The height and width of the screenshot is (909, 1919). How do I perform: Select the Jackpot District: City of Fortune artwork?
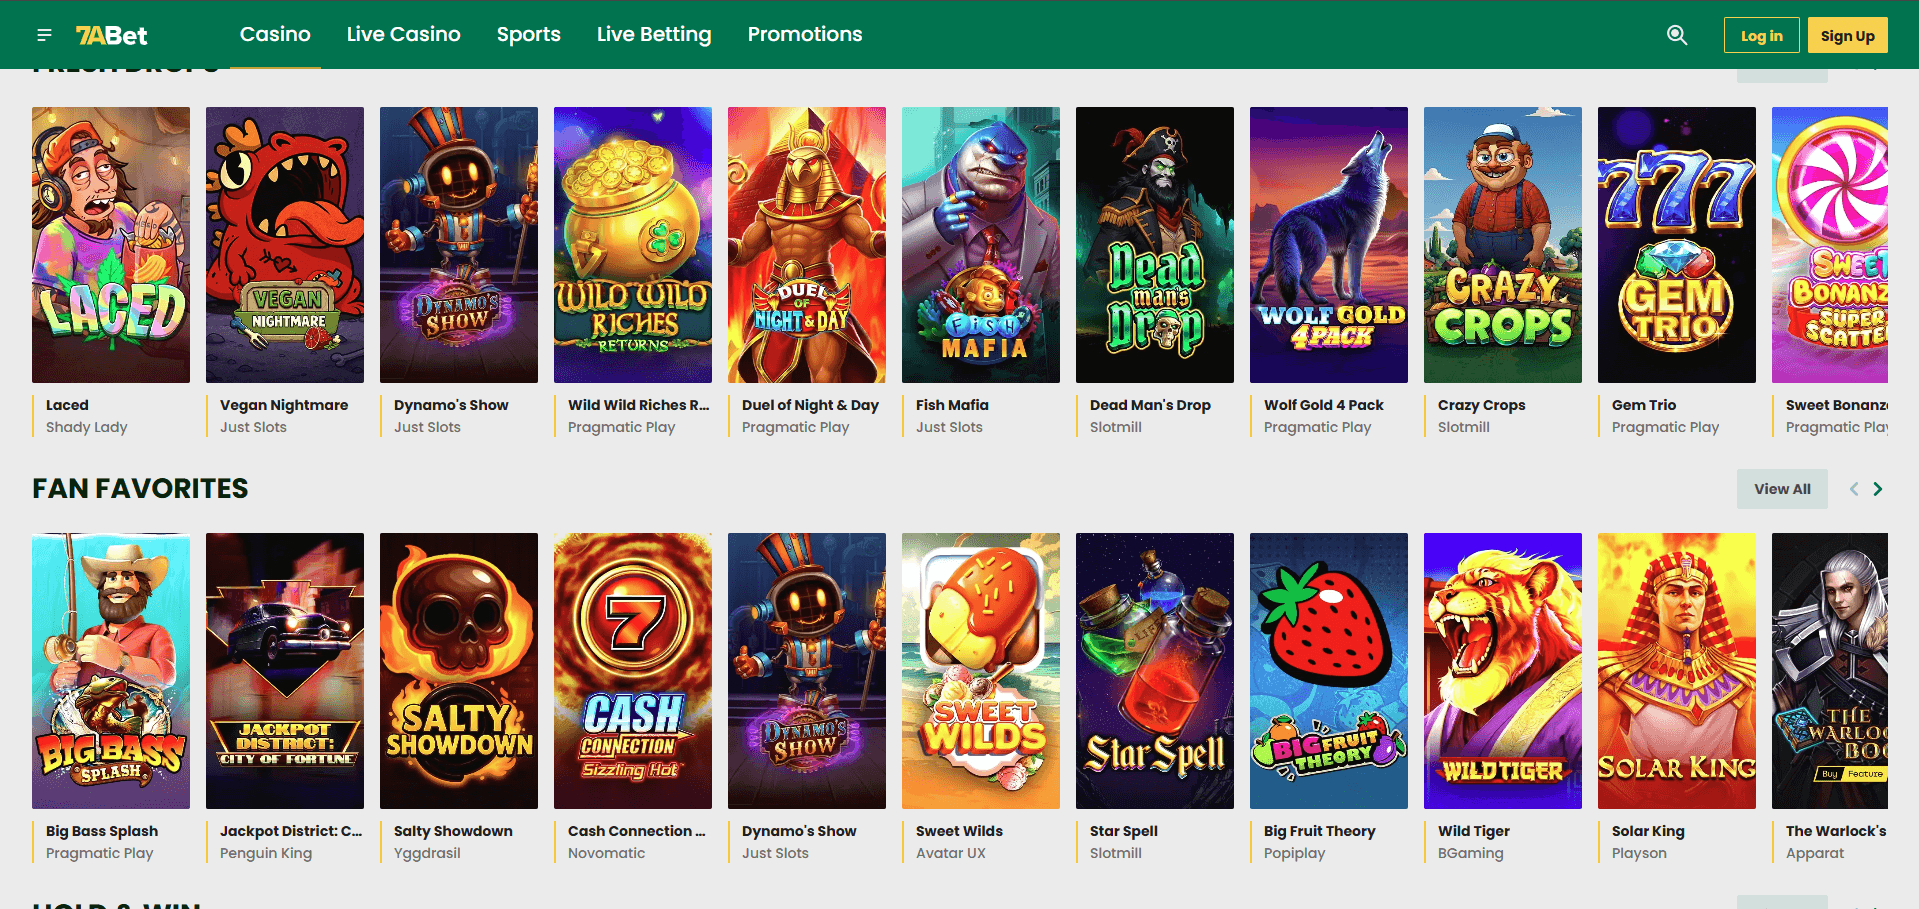click(x=285, y=671)
